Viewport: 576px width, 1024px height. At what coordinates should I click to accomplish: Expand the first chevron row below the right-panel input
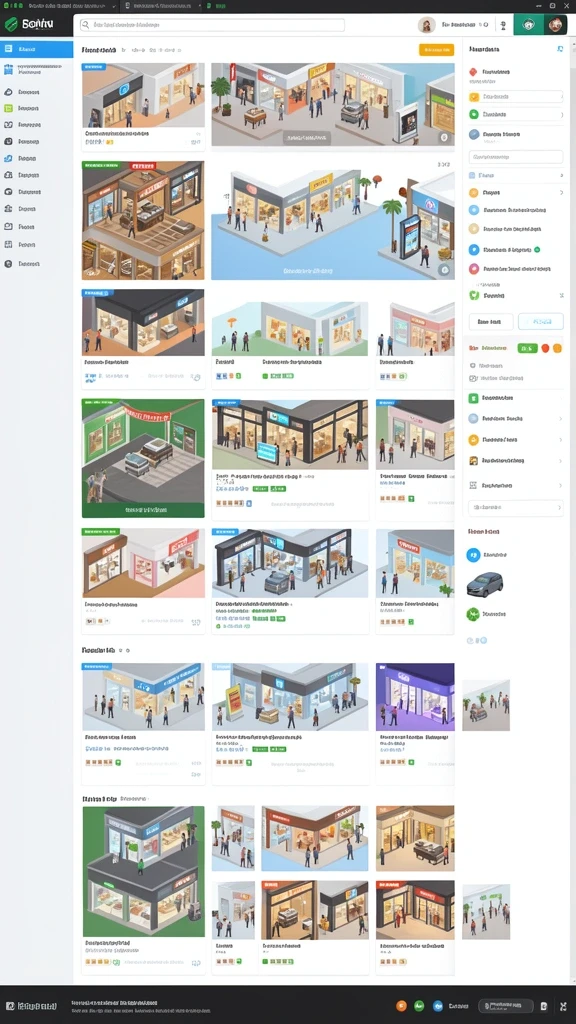516,176
